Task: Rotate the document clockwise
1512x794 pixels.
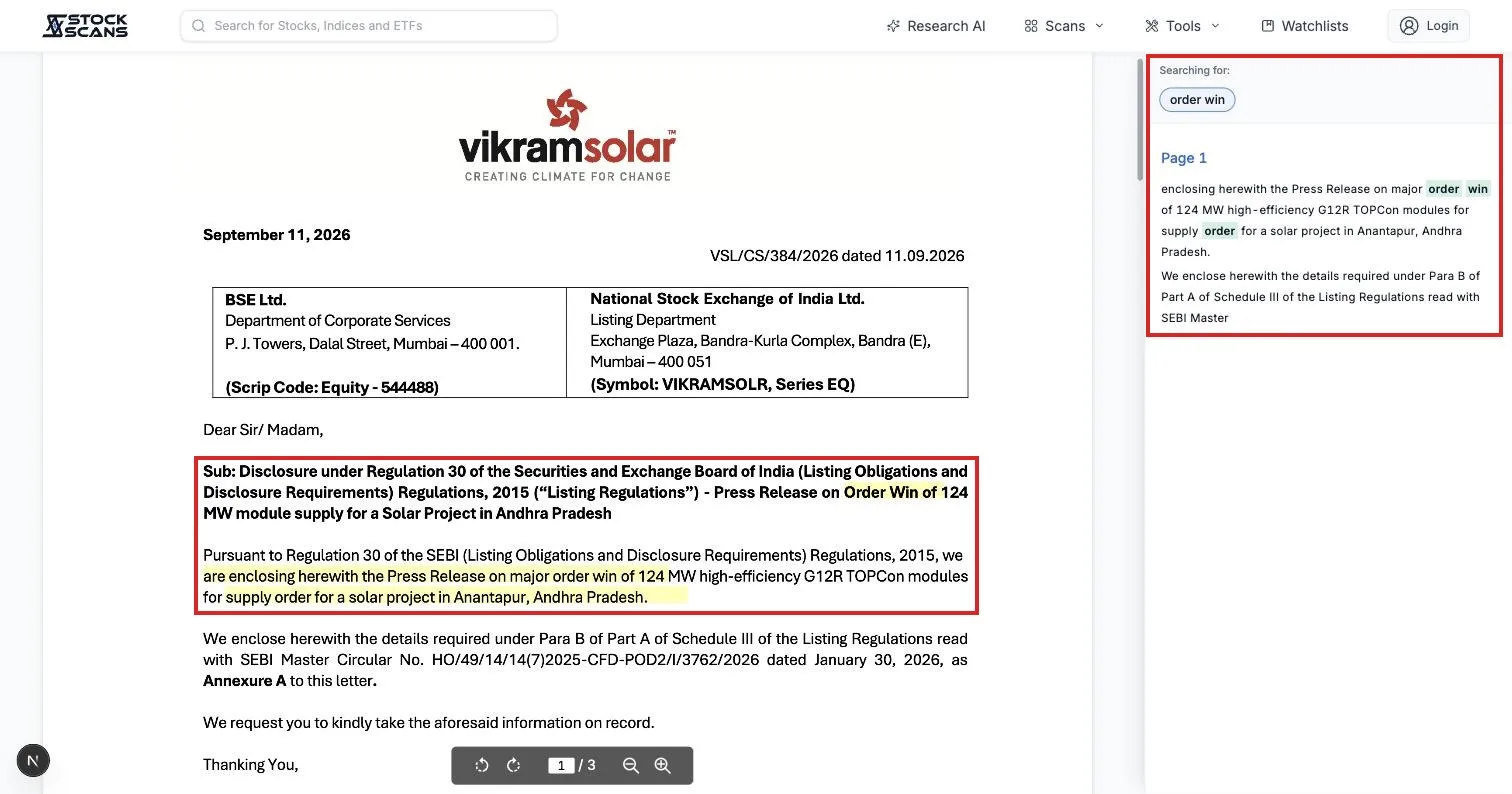Action: click(x=514, y=765)
